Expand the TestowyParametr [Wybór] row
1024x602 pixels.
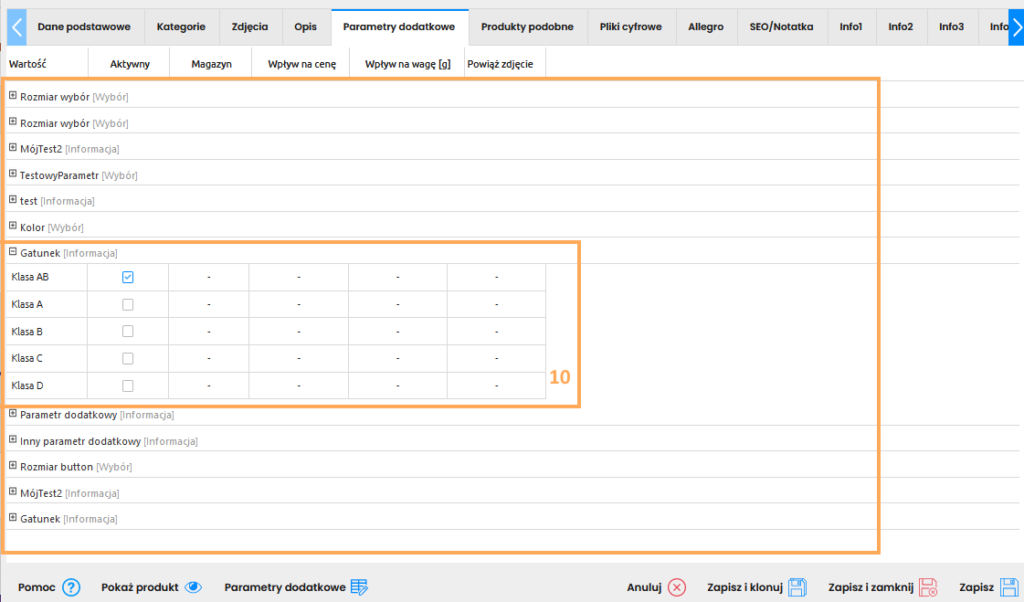tap(13, 175)
